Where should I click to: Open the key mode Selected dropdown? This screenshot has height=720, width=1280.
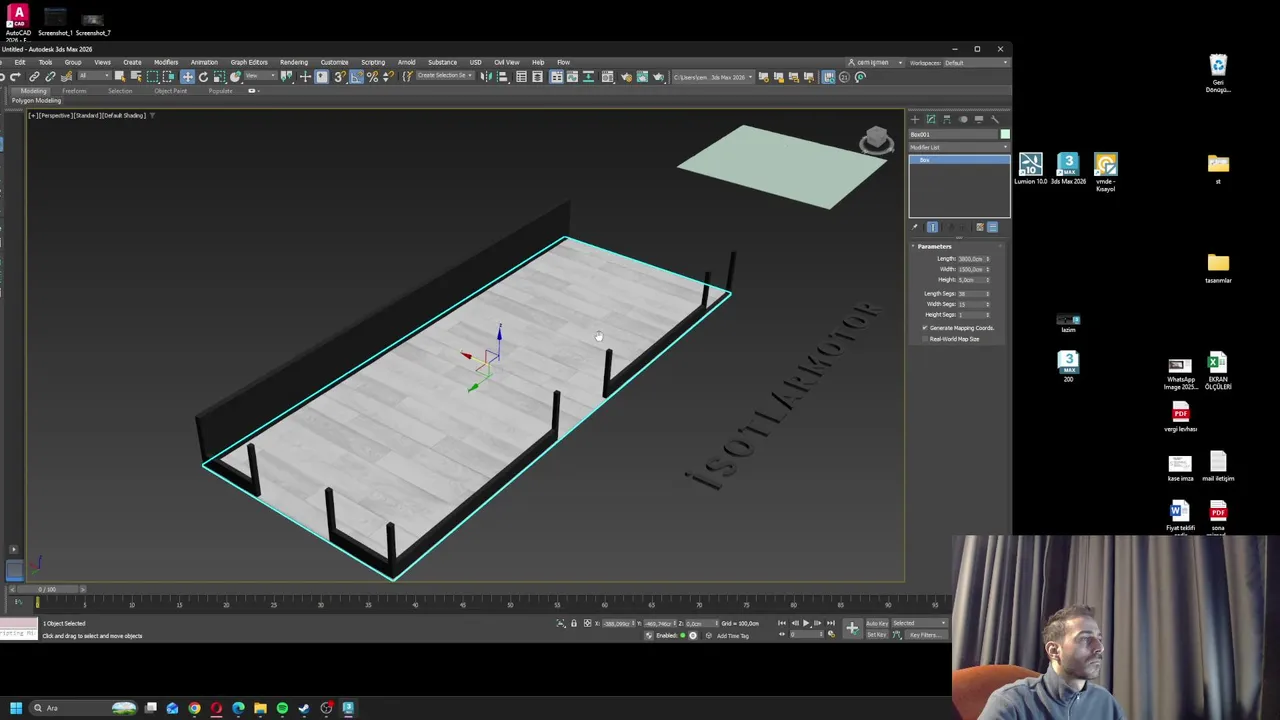(x=919, y=623)
